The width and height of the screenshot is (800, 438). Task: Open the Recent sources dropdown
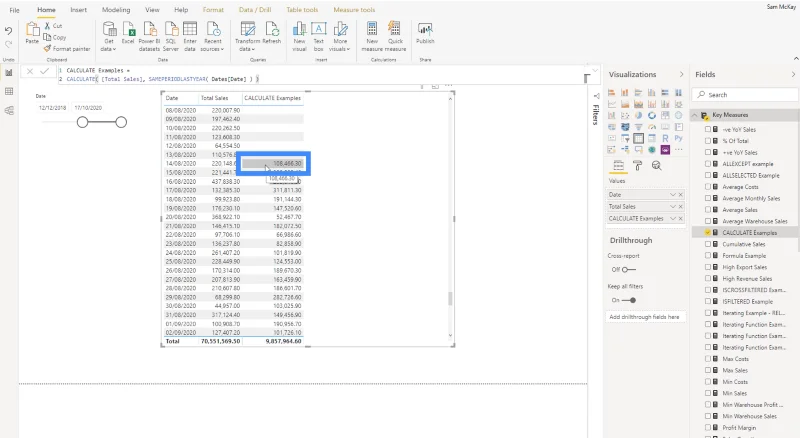[x=212, y=36]
